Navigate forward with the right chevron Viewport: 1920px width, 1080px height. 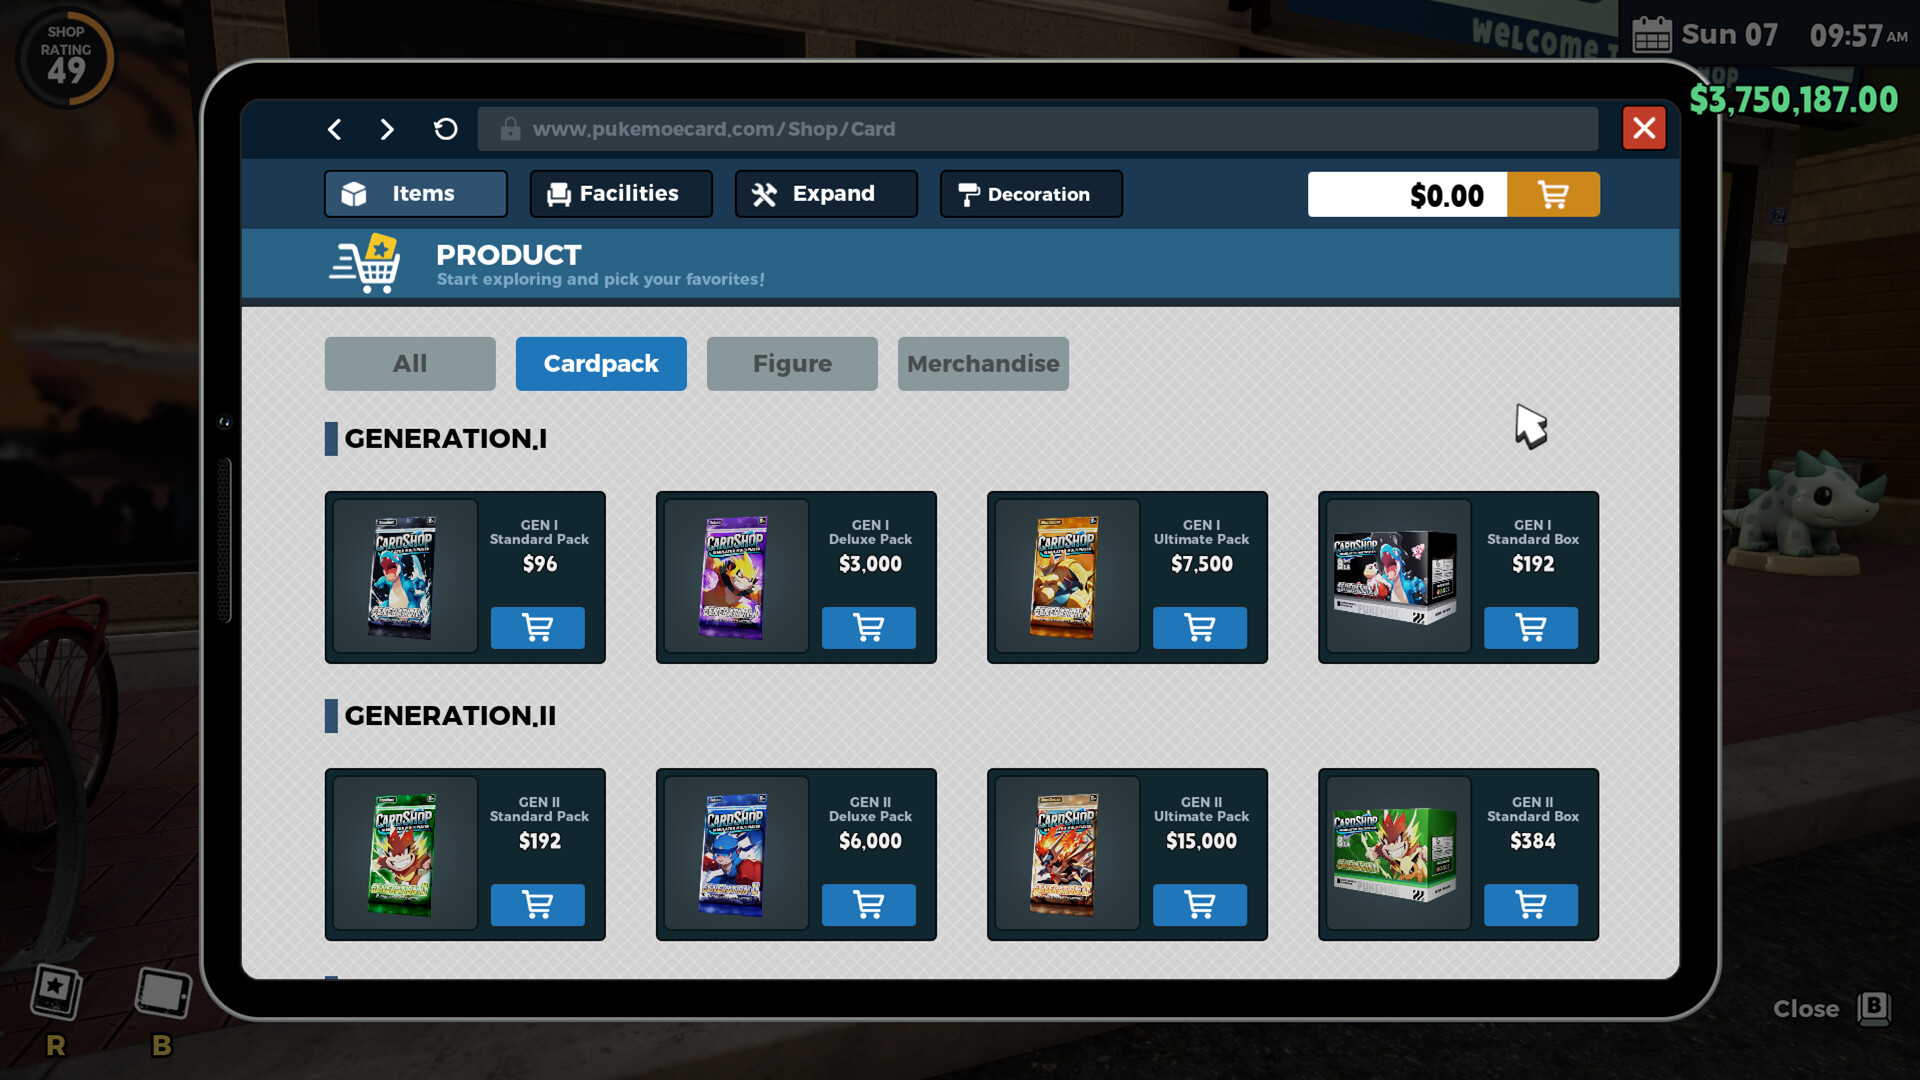coord(386,129)
